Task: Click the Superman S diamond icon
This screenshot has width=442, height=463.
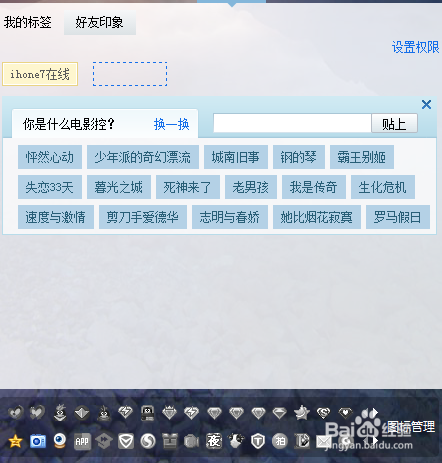Action: pos(324,413)
